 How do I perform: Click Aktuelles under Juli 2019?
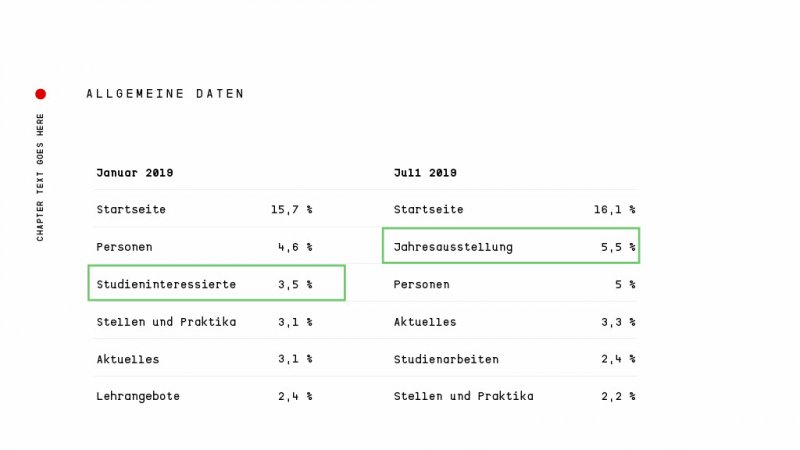coord(425,322)
